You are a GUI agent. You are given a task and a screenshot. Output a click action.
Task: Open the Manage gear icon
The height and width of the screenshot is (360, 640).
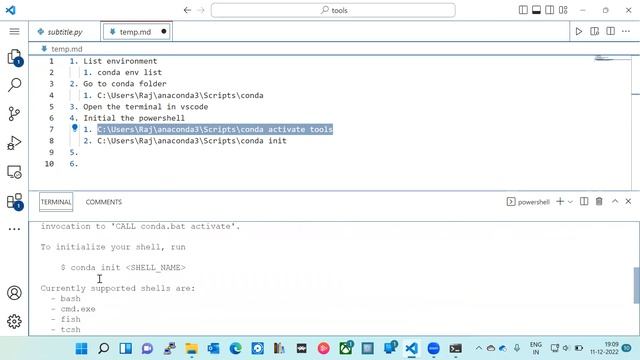pos(14,322)
